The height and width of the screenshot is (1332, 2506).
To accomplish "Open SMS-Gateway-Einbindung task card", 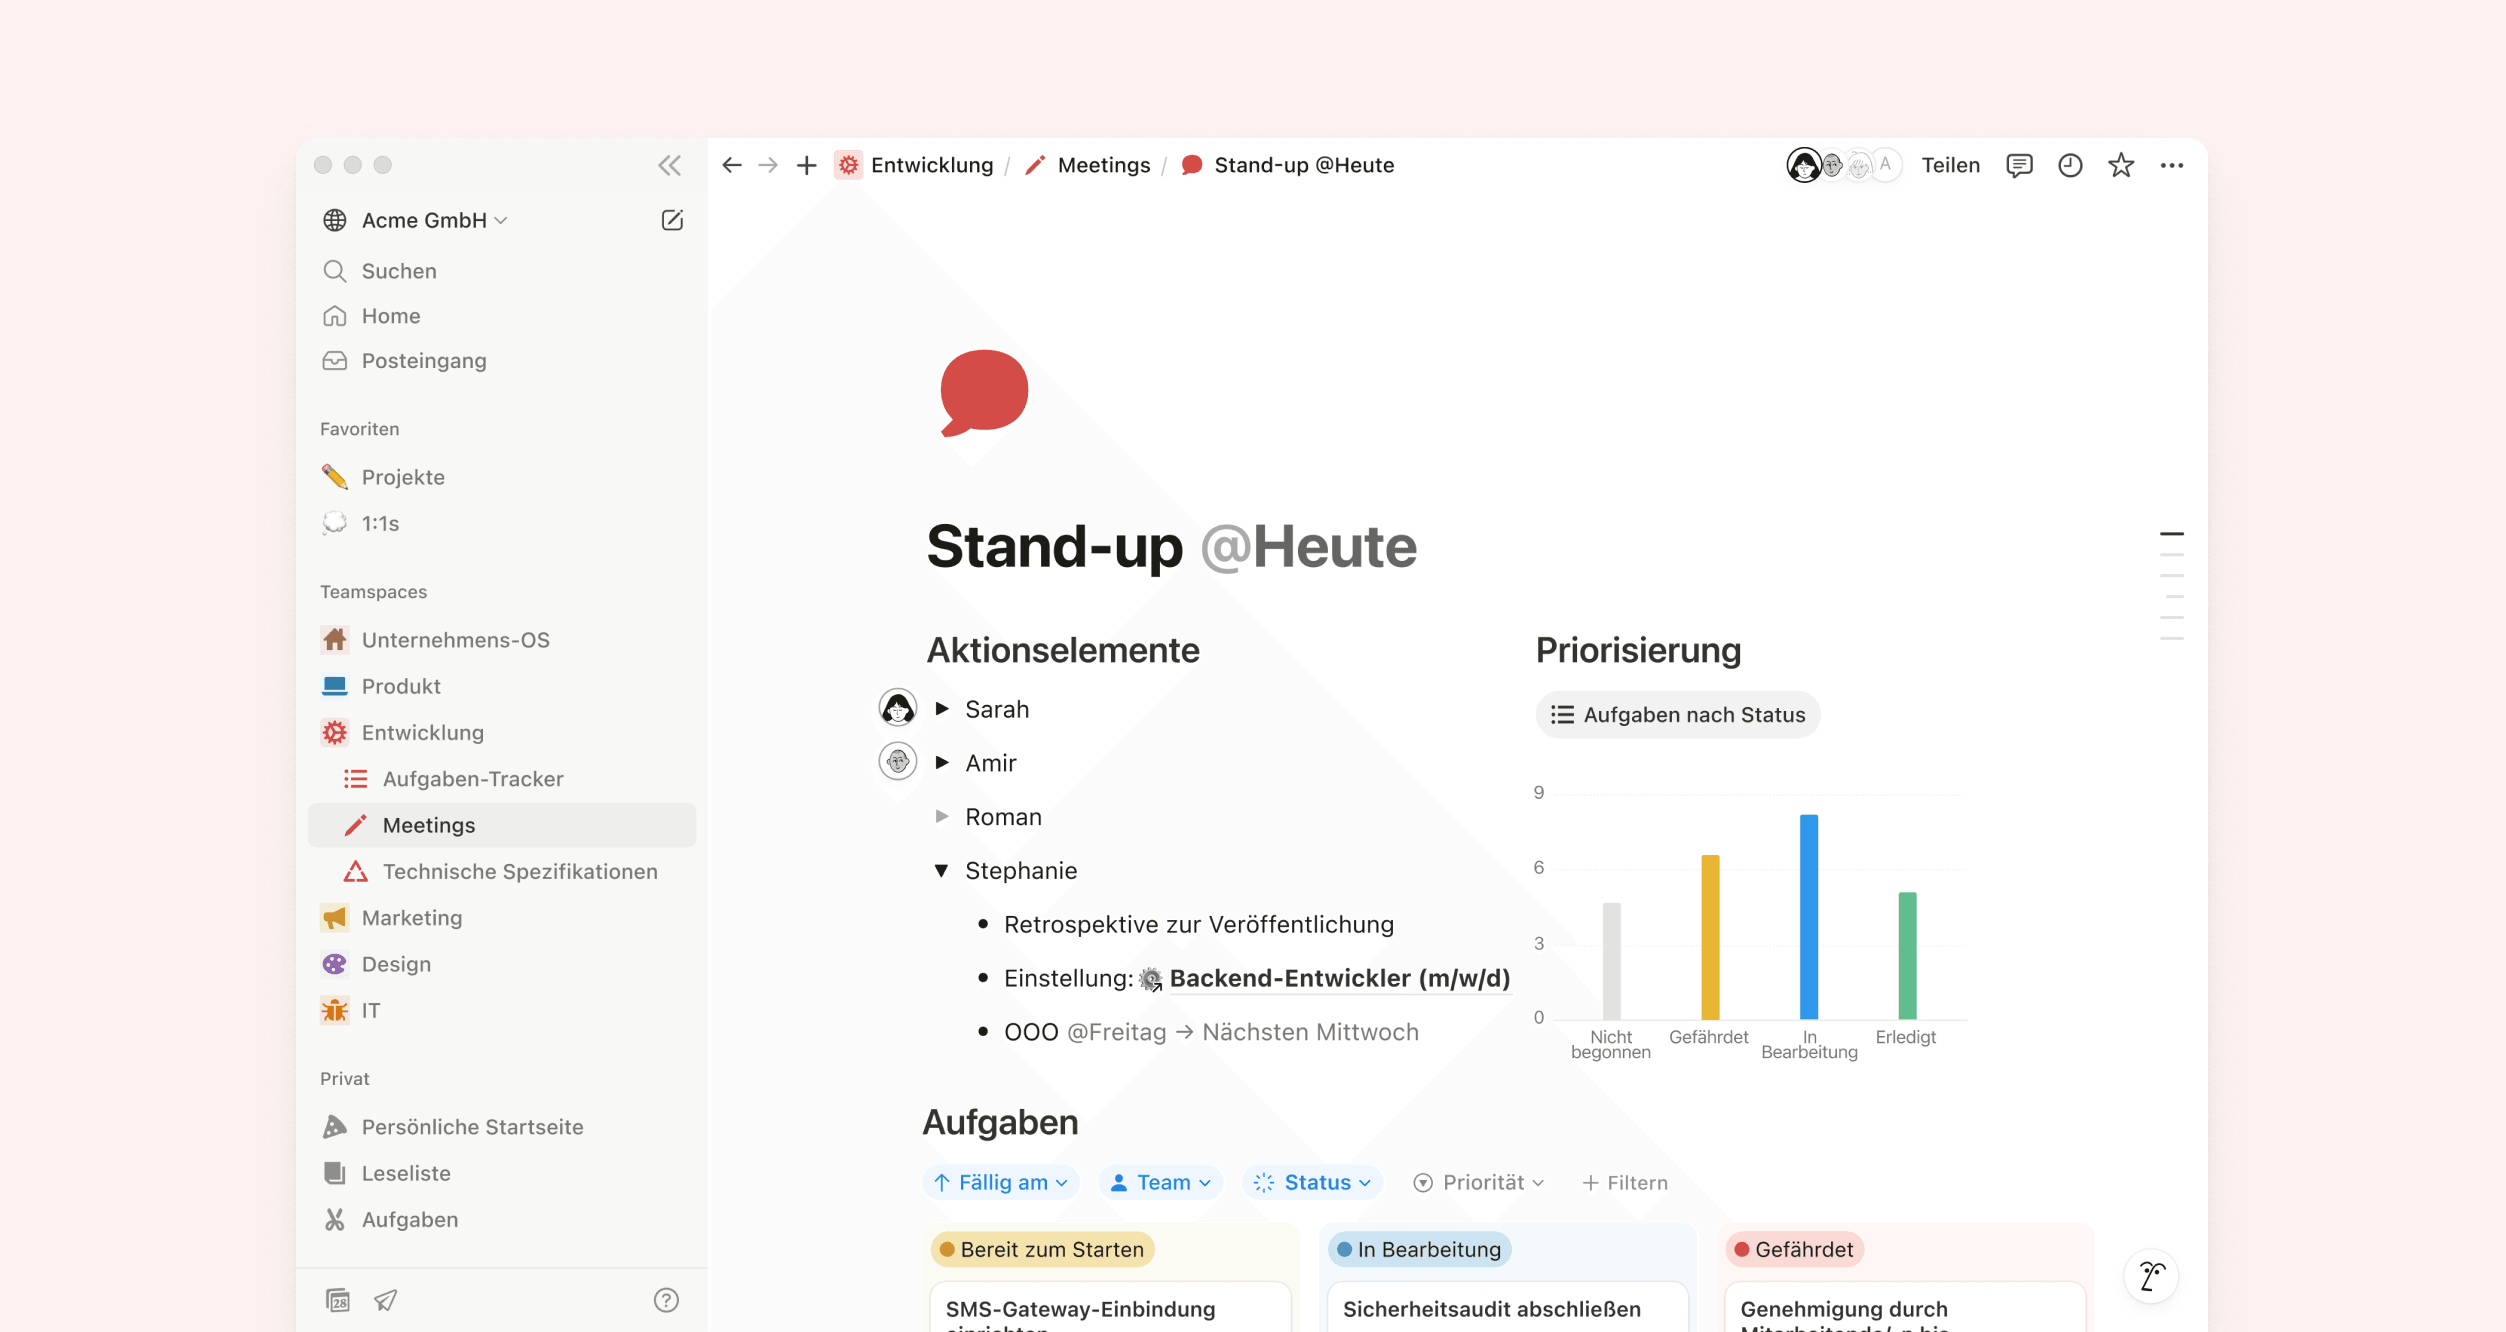I will point(1111,1308).
